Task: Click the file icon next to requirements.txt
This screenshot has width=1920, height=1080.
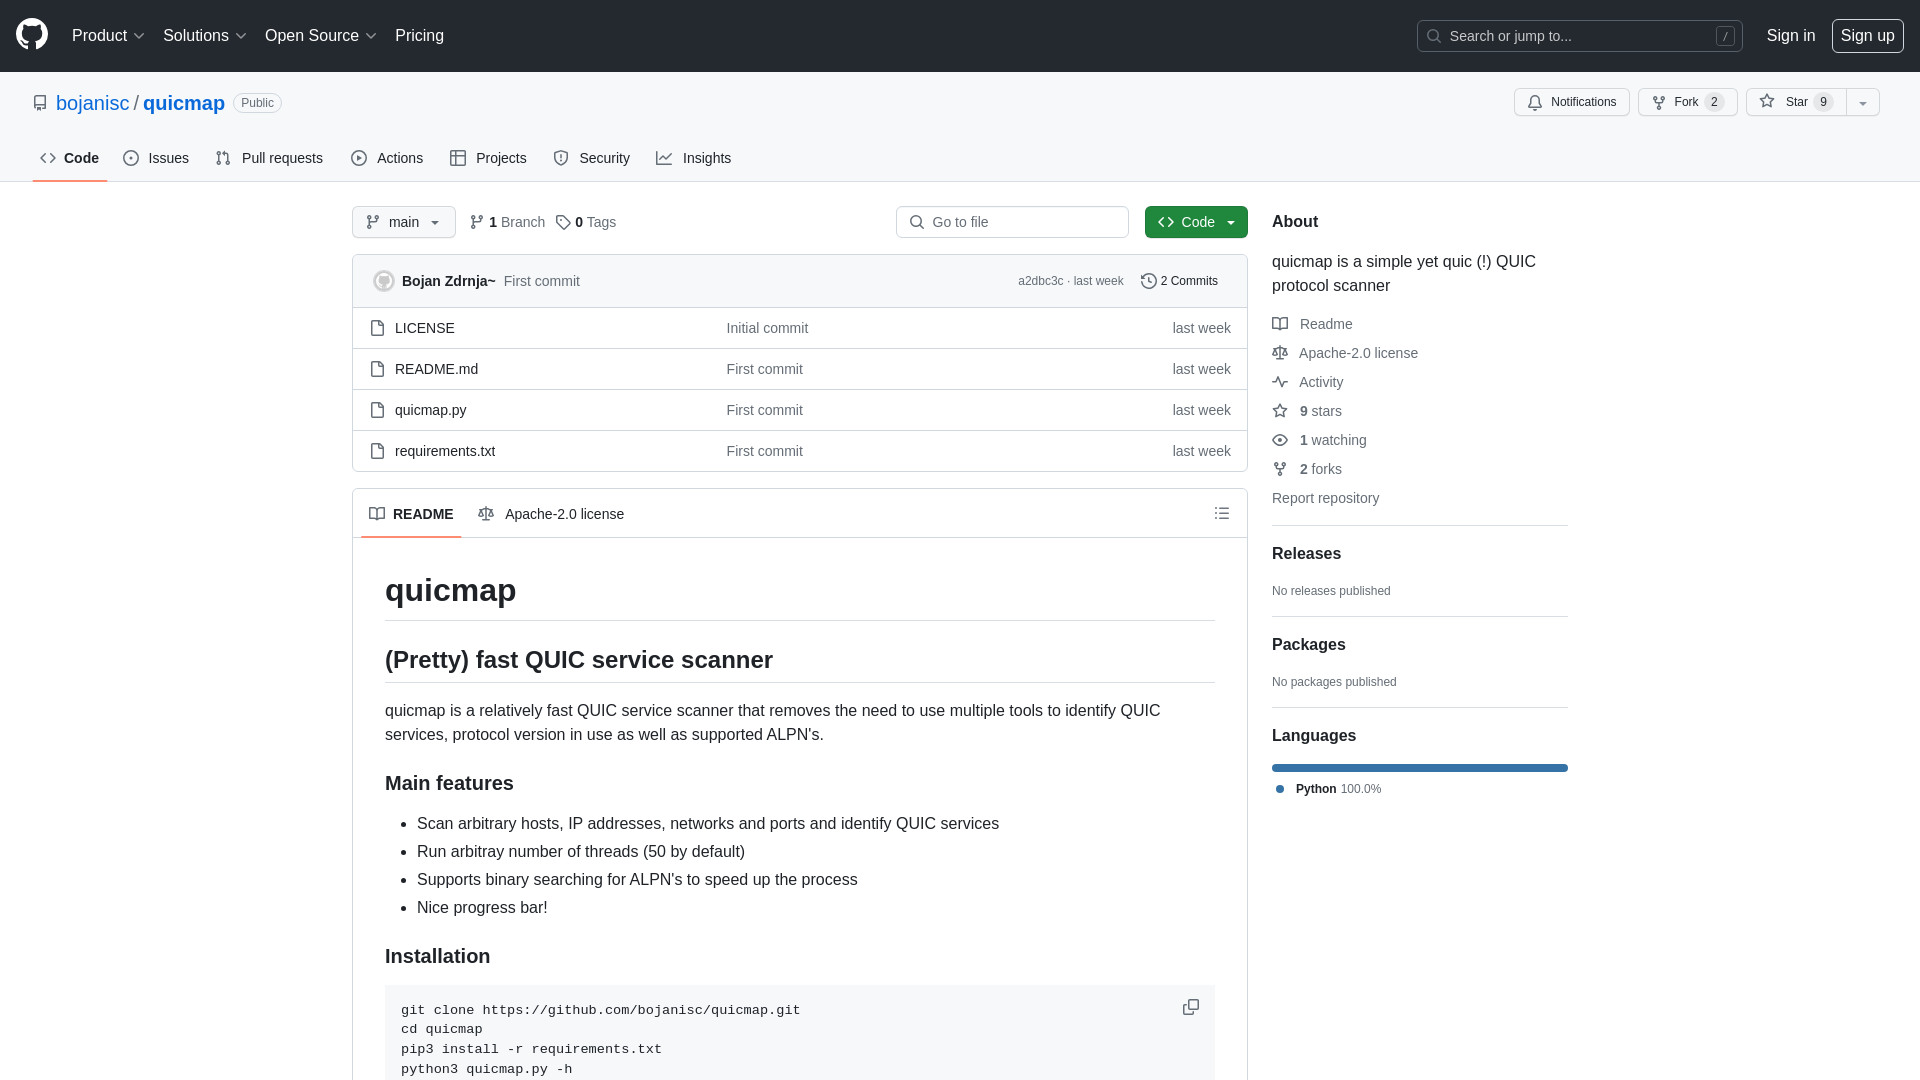Action: [x=377, y=451]
